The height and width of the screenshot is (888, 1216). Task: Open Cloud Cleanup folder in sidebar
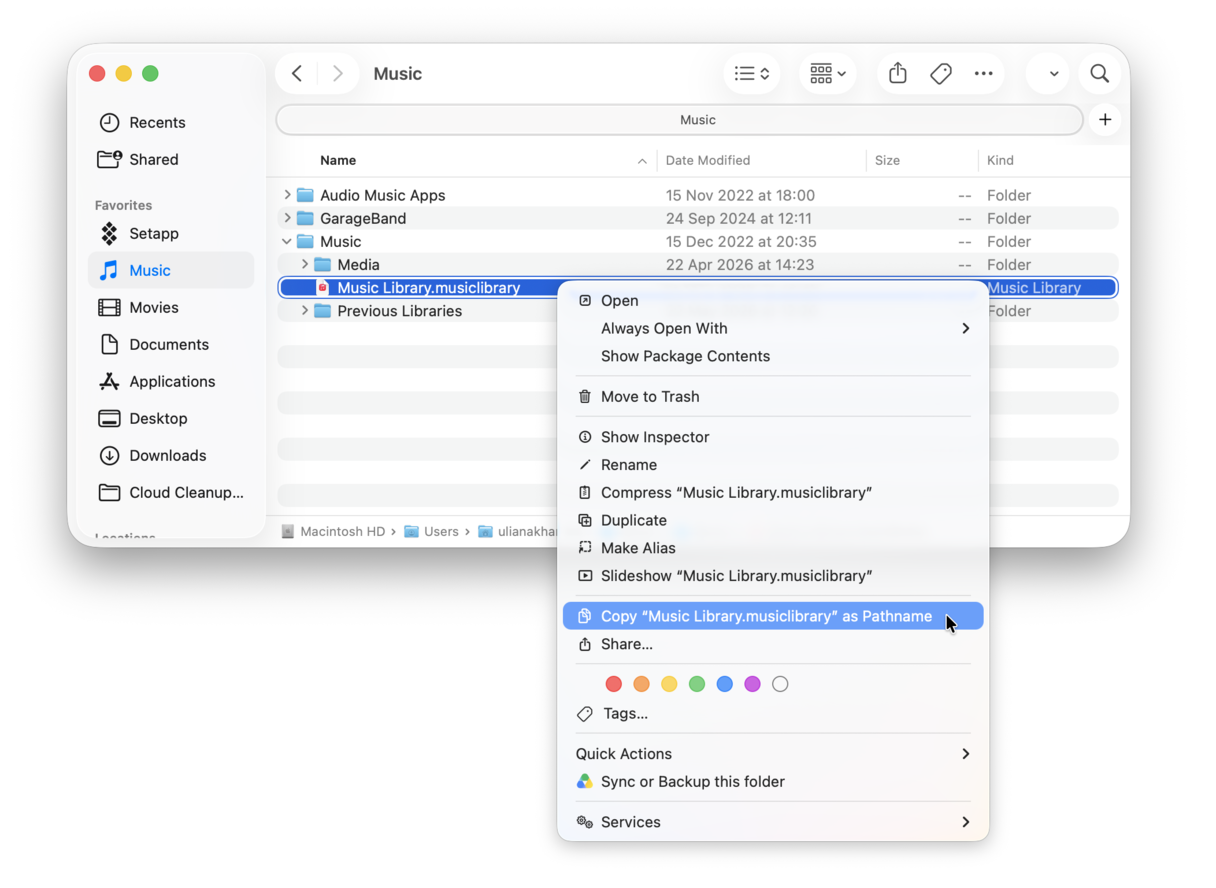coord(171,492)
